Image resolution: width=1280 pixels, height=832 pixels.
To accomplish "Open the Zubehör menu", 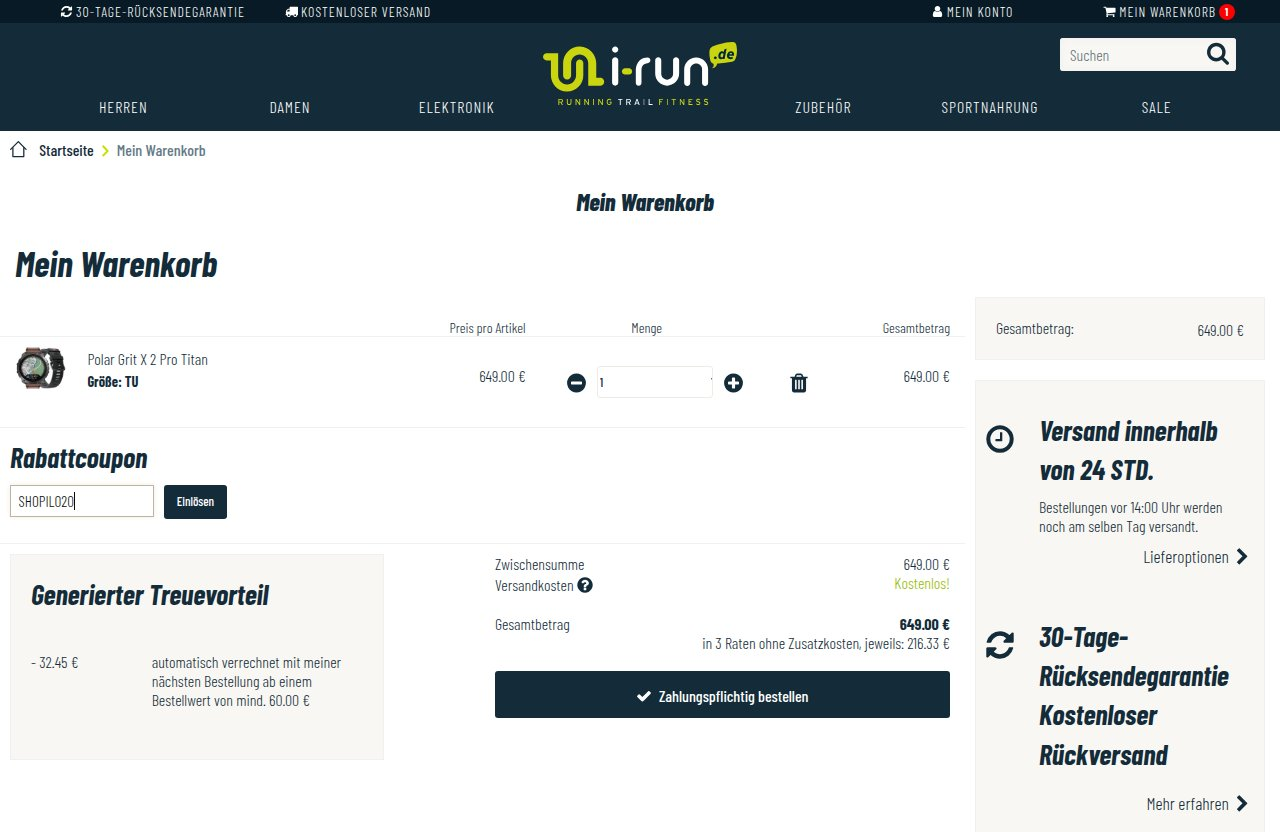I will 823,108.
